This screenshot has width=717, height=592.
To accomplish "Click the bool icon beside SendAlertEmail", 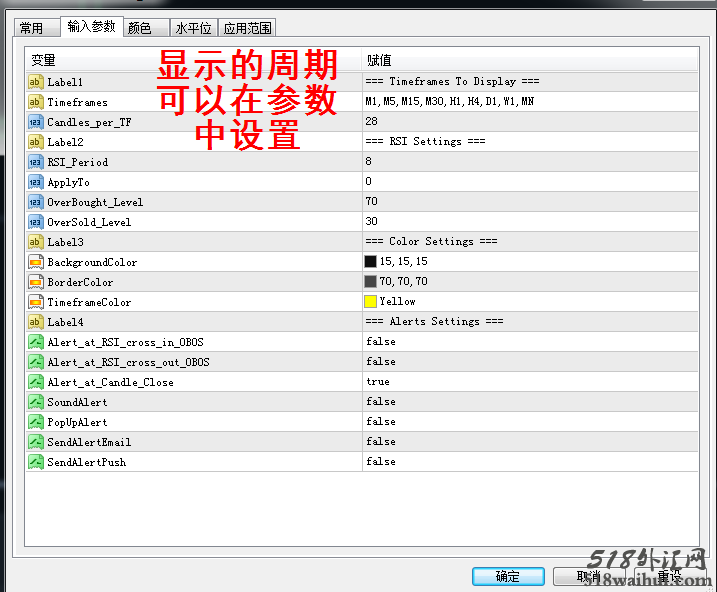I will click(36, 442).
